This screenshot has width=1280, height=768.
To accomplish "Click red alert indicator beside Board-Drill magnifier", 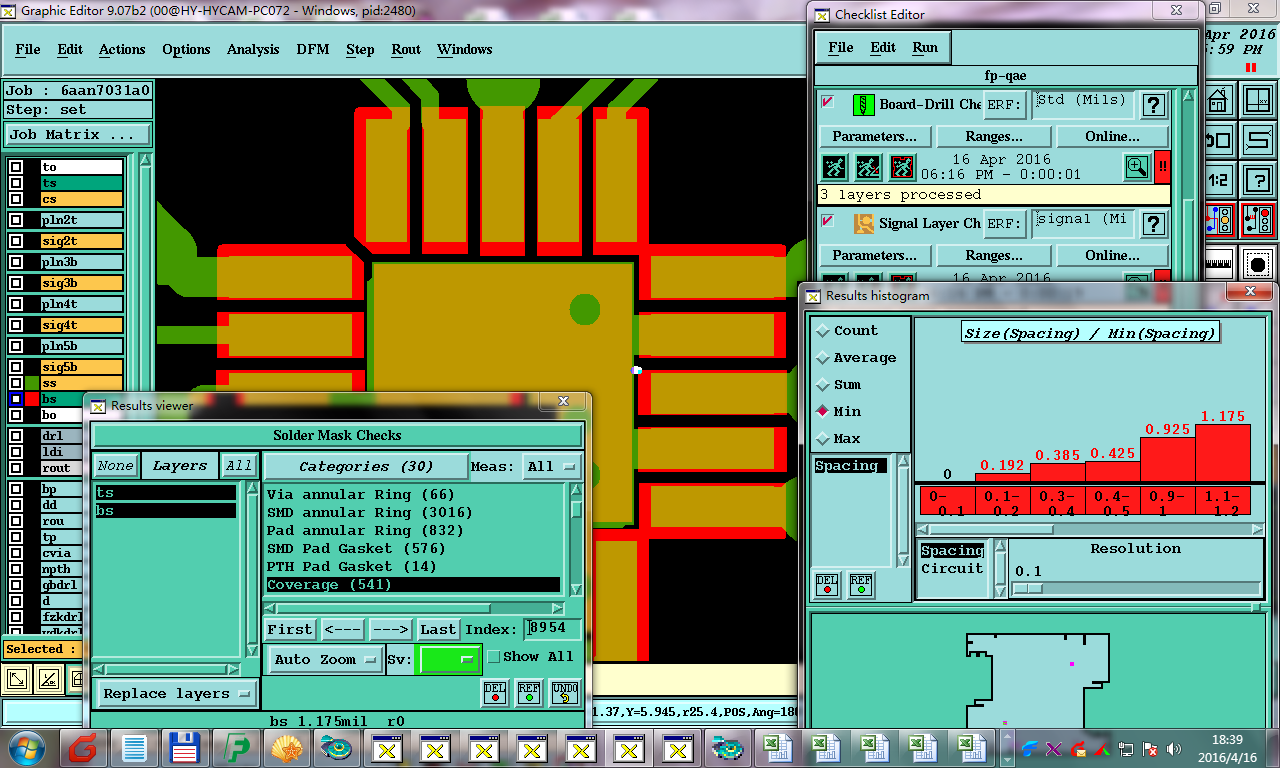I will (x=1162, y=167).
